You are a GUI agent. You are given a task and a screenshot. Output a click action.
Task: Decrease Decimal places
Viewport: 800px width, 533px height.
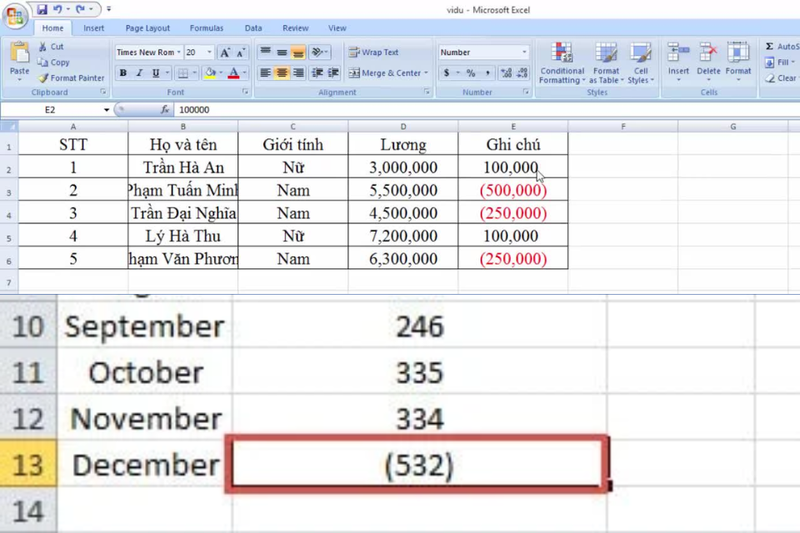tap(522, 73)
